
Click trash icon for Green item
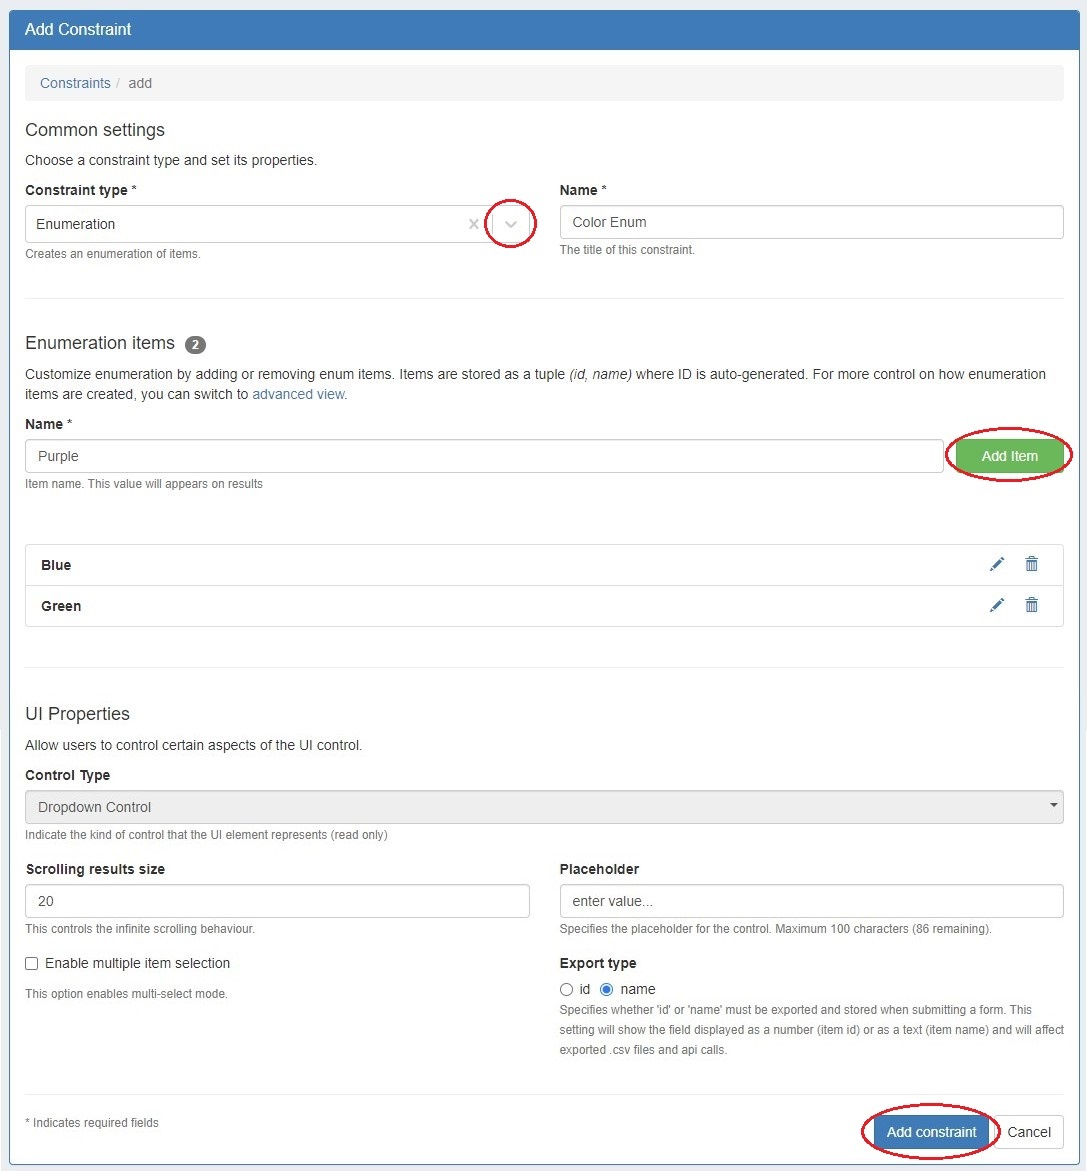coord(1031,606)
